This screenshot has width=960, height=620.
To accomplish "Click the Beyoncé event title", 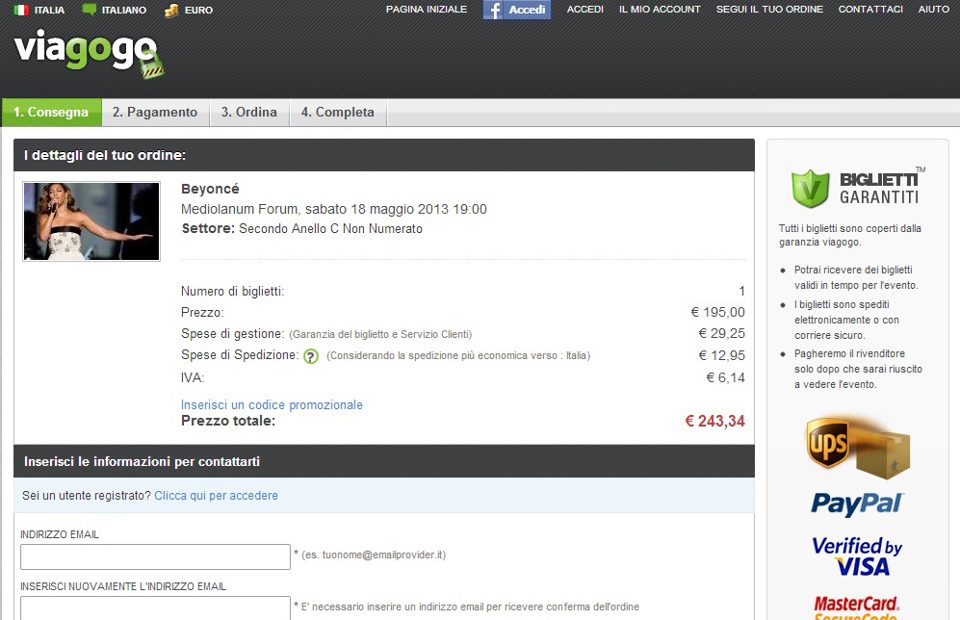I will tap(210, 189).
